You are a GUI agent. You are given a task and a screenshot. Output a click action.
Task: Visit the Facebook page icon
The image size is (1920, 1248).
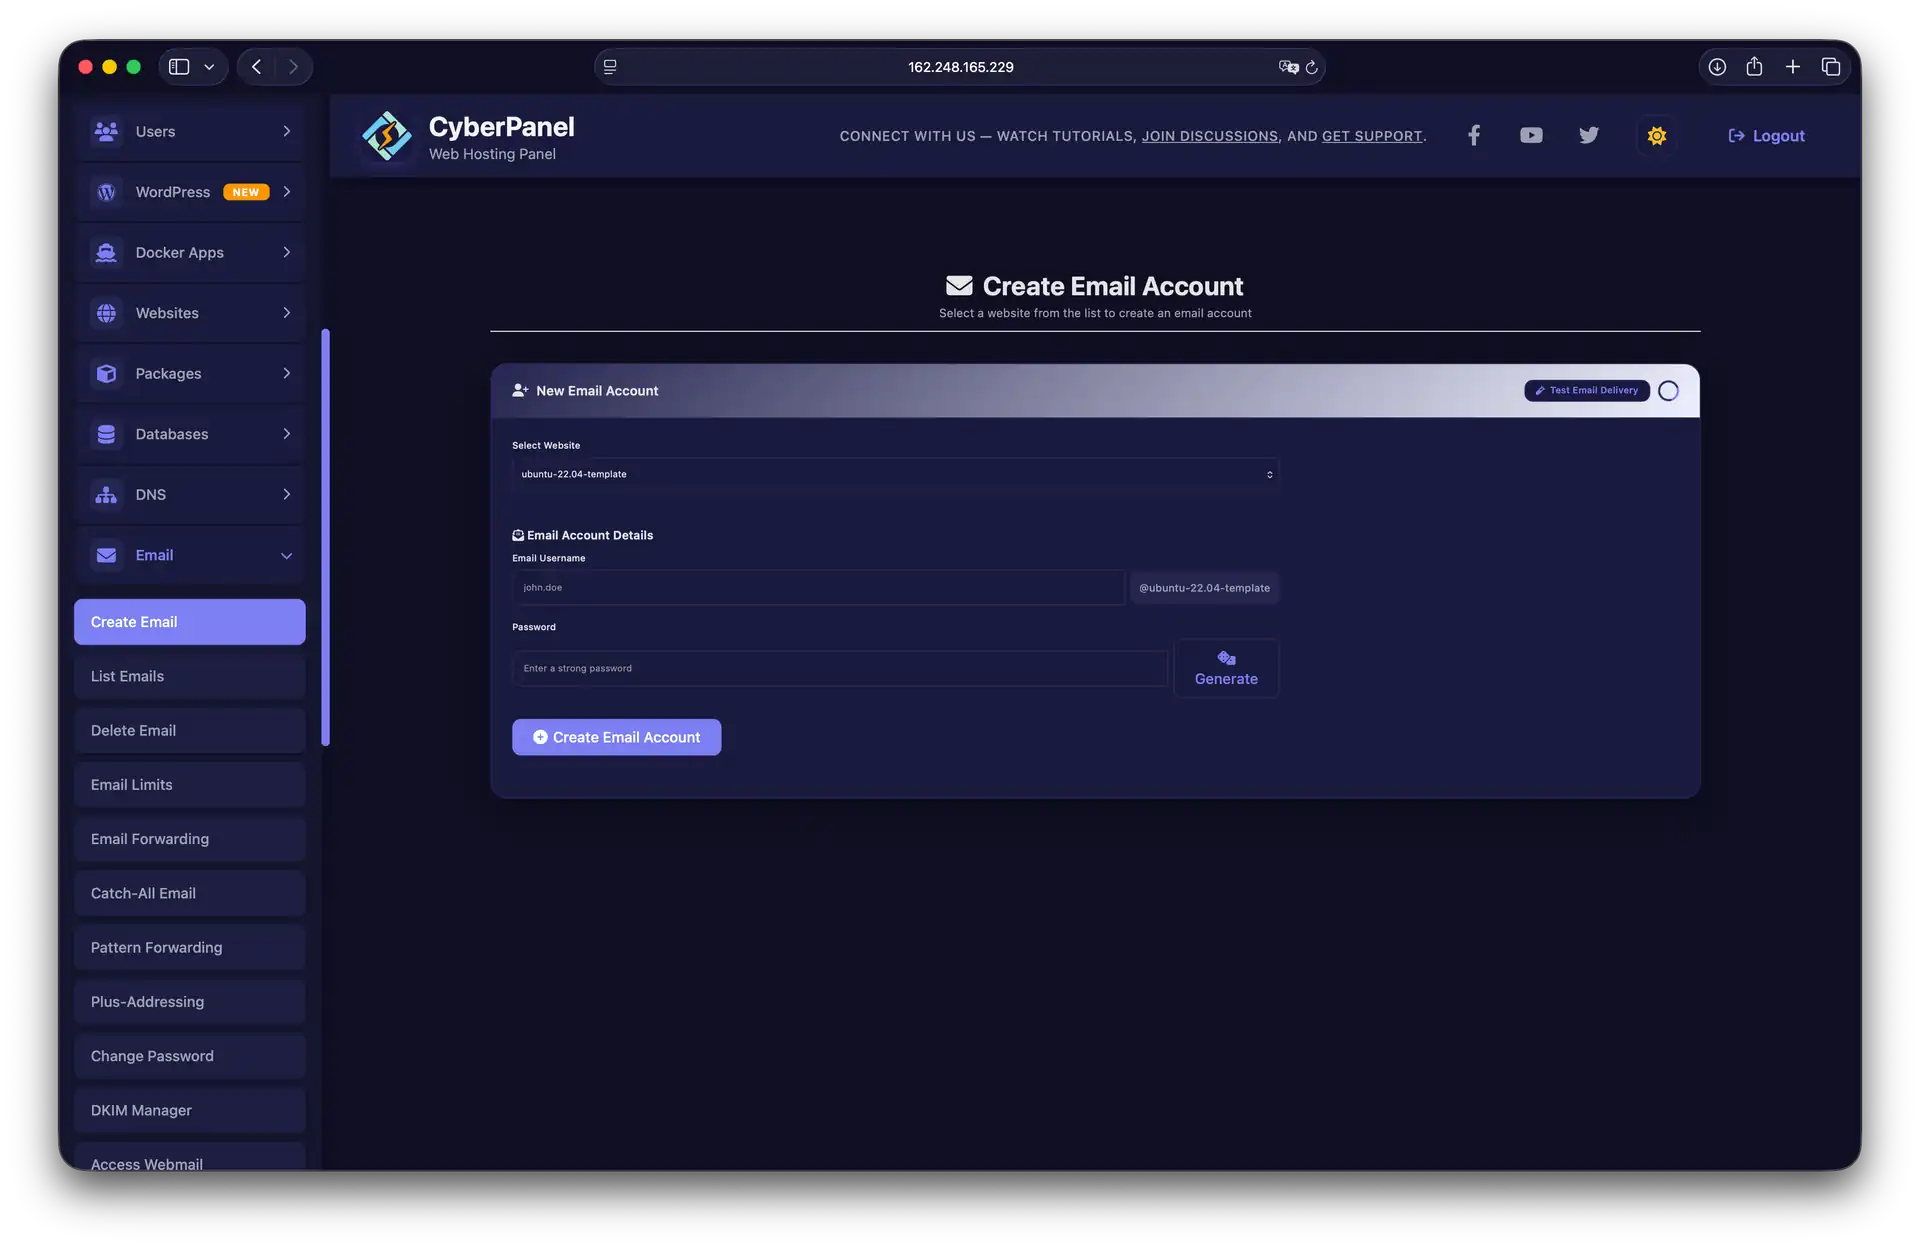1473,134
